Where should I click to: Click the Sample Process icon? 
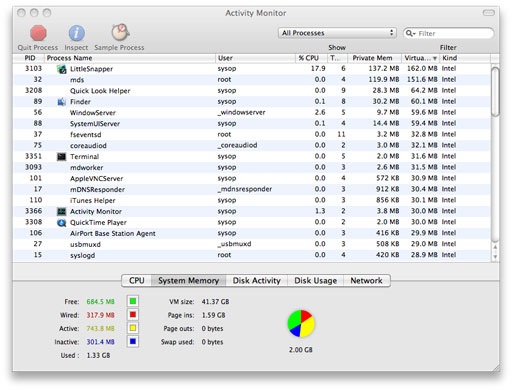[120, 32]
